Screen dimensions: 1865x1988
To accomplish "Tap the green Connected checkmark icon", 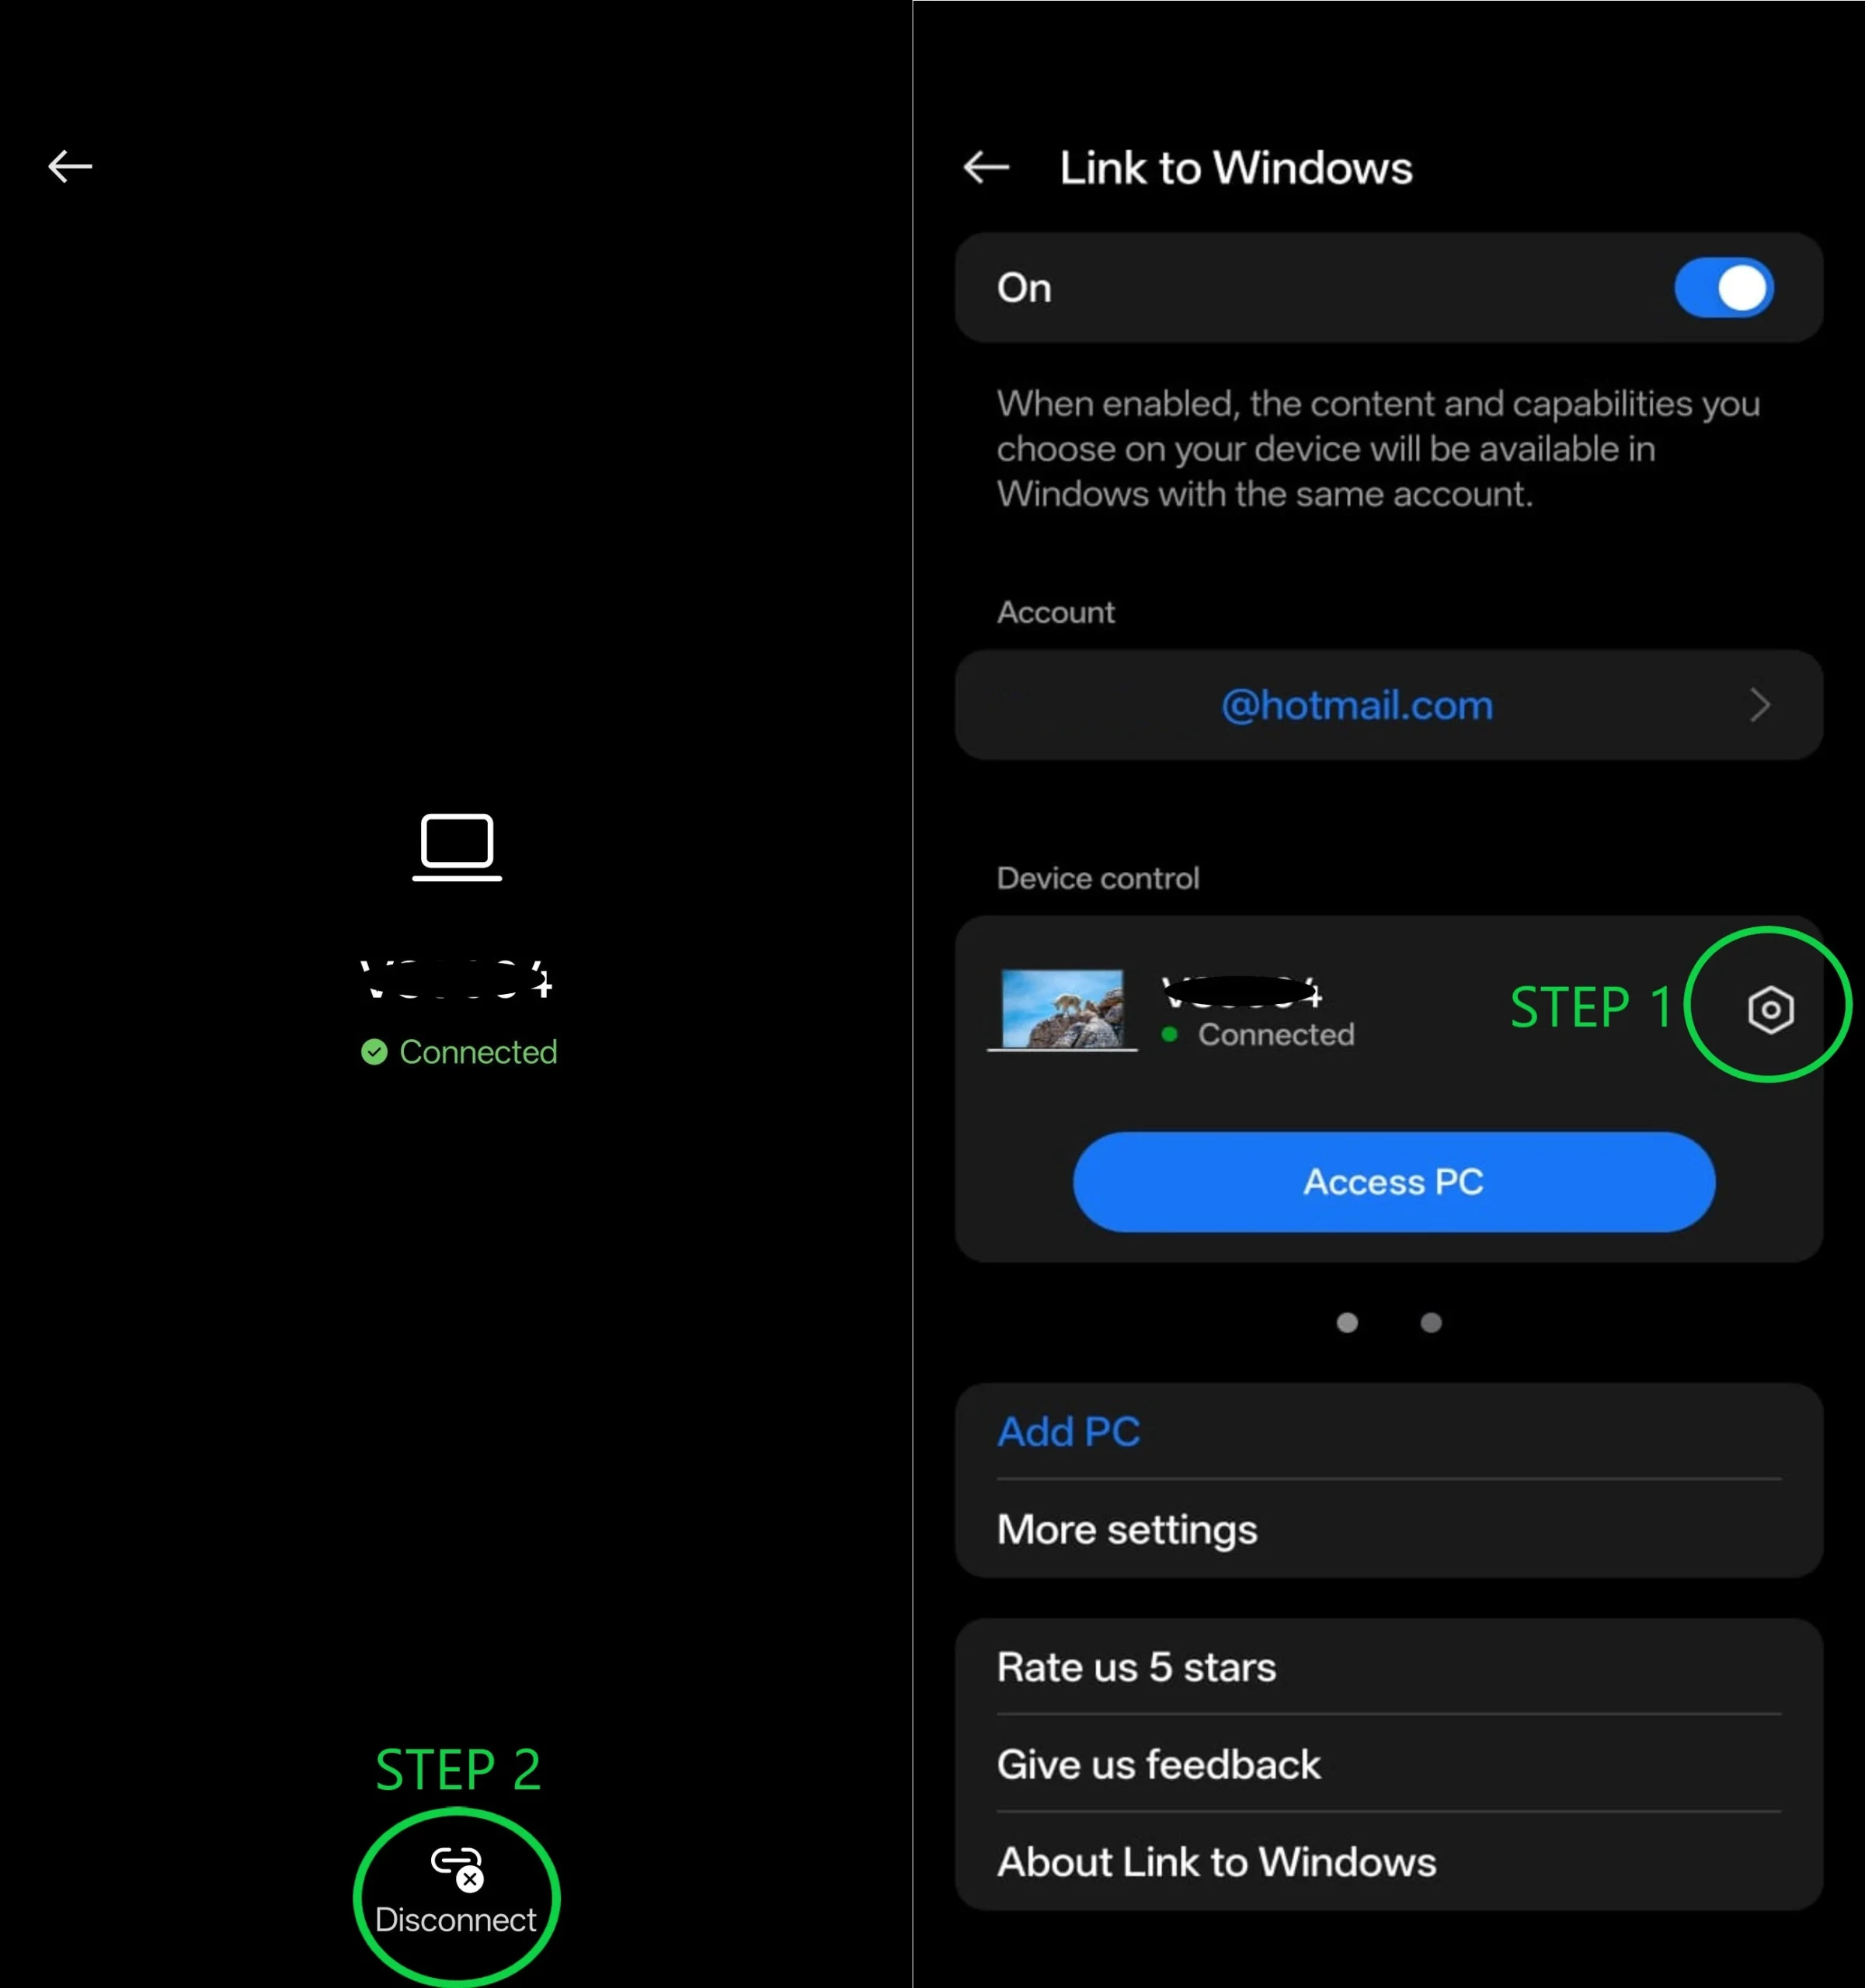I will 374,1051.
